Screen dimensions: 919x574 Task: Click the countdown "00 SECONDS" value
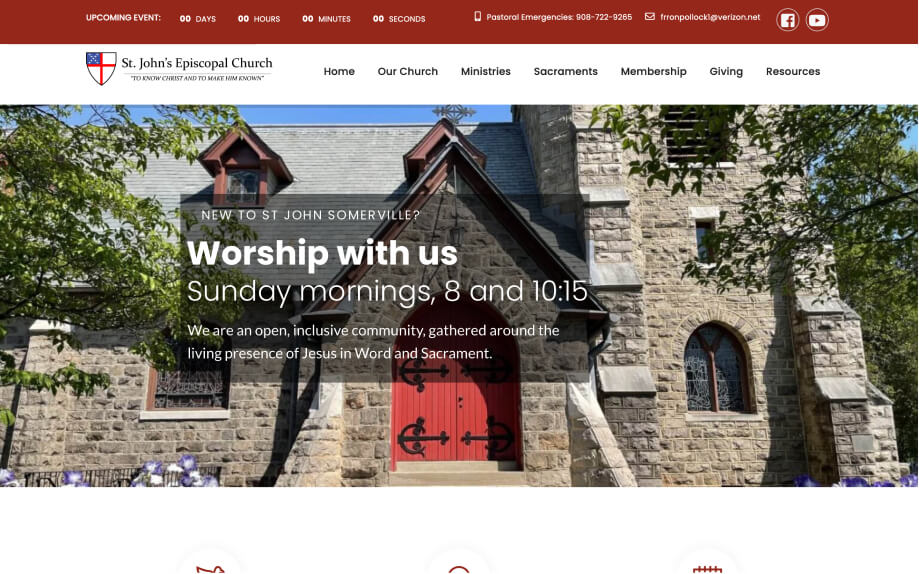pyautogui.click(x=399, y=19)
